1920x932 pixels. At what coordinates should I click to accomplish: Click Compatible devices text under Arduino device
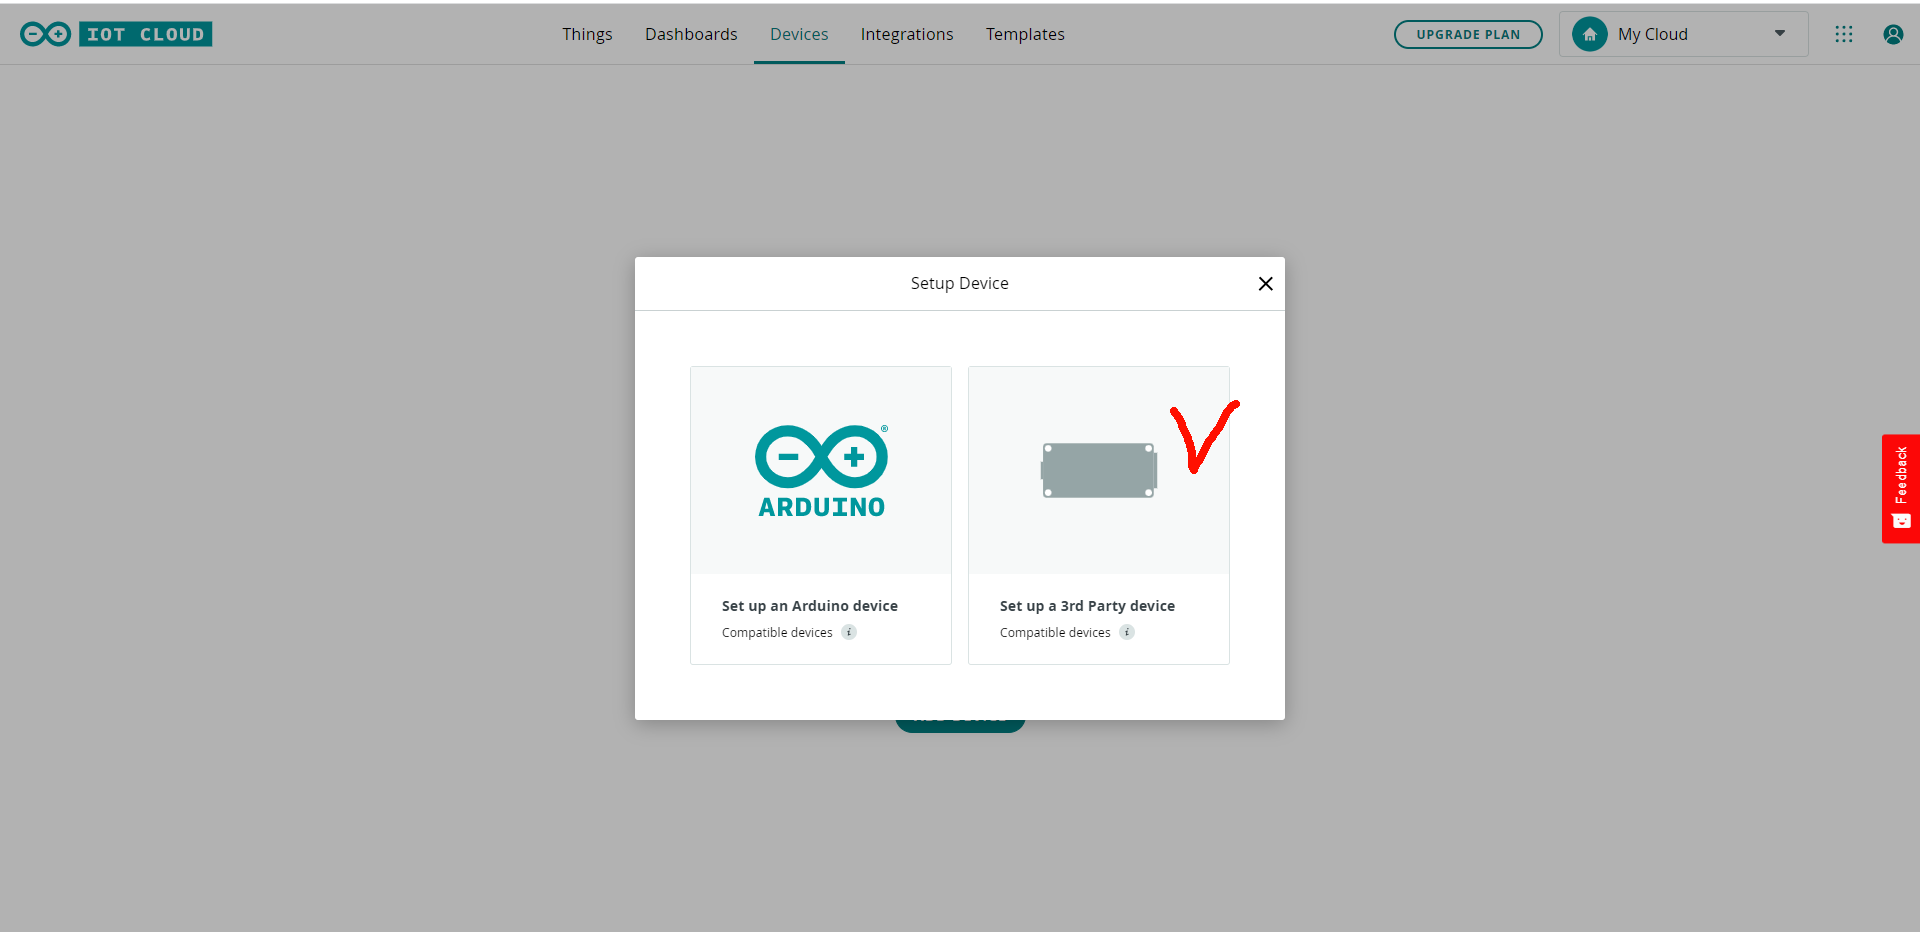[x=777, y=633]
